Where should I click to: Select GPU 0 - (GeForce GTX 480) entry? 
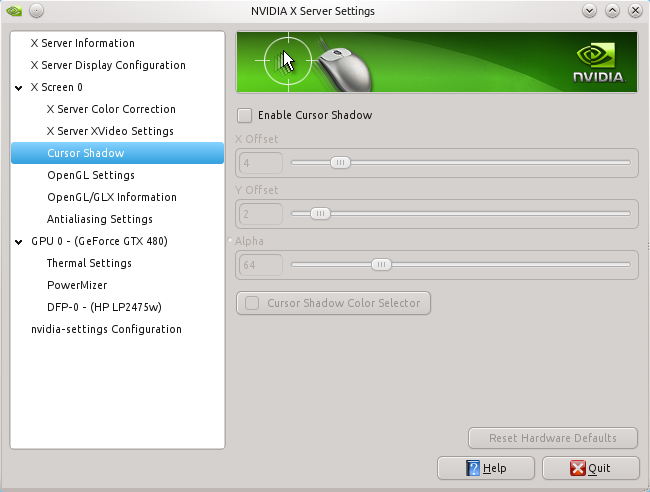pyautogui.click(x=99, y=241)
